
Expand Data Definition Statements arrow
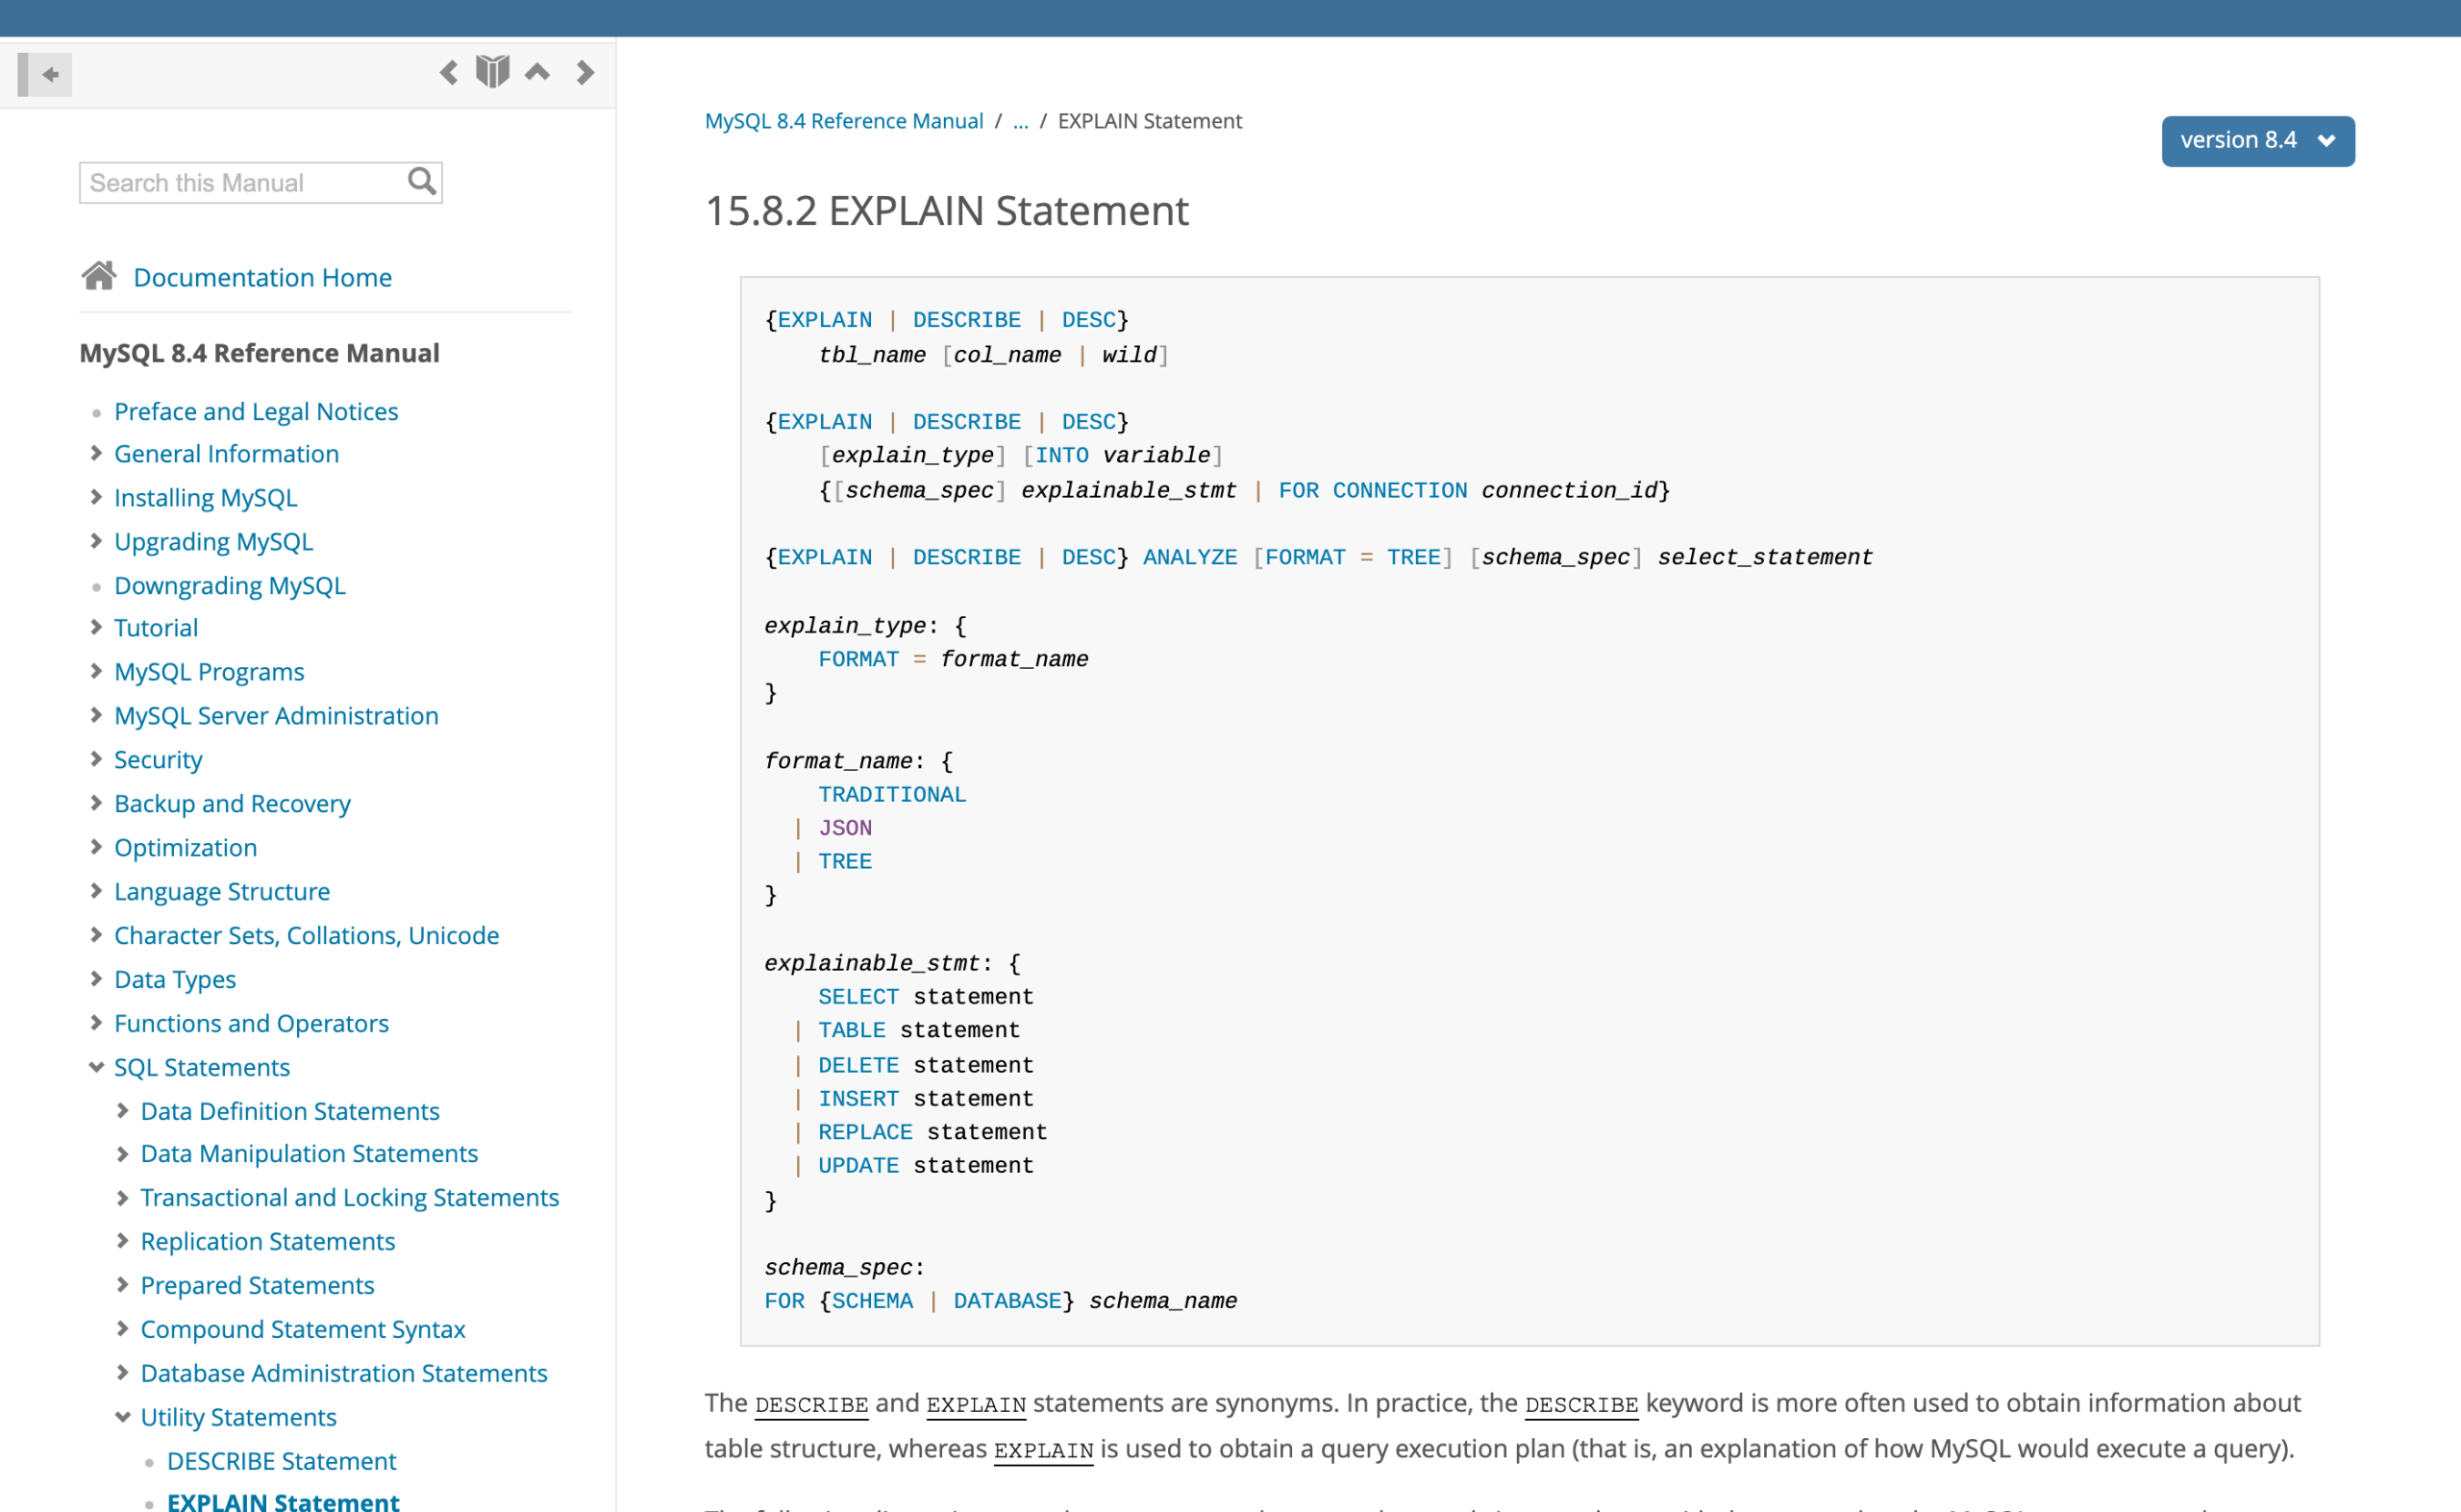pyautogui.click(x=123, y=1111)
